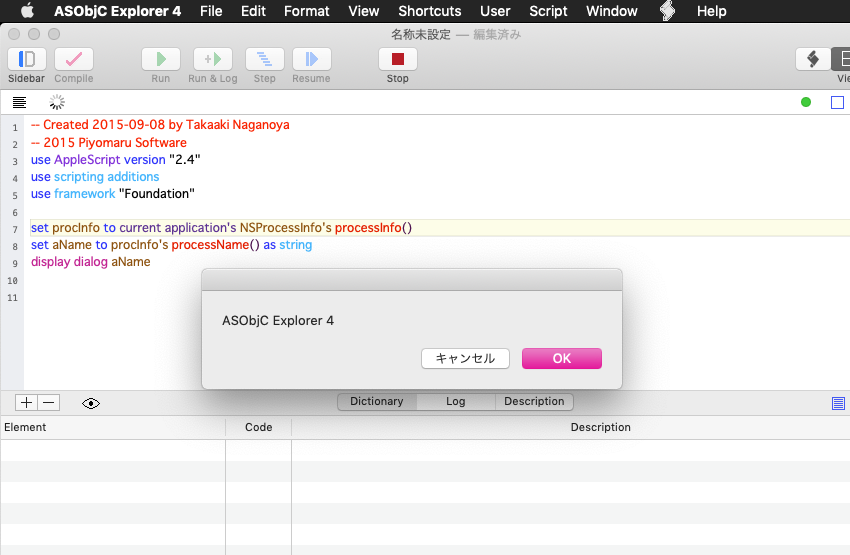Click OK in the dialog

click(562, 358)
